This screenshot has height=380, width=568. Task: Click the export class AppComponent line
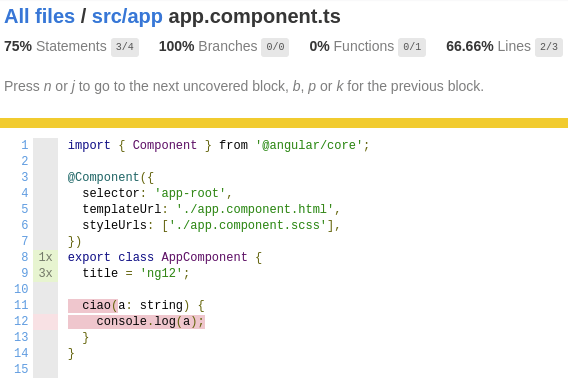pyautogui.click(x=165, y=257)
